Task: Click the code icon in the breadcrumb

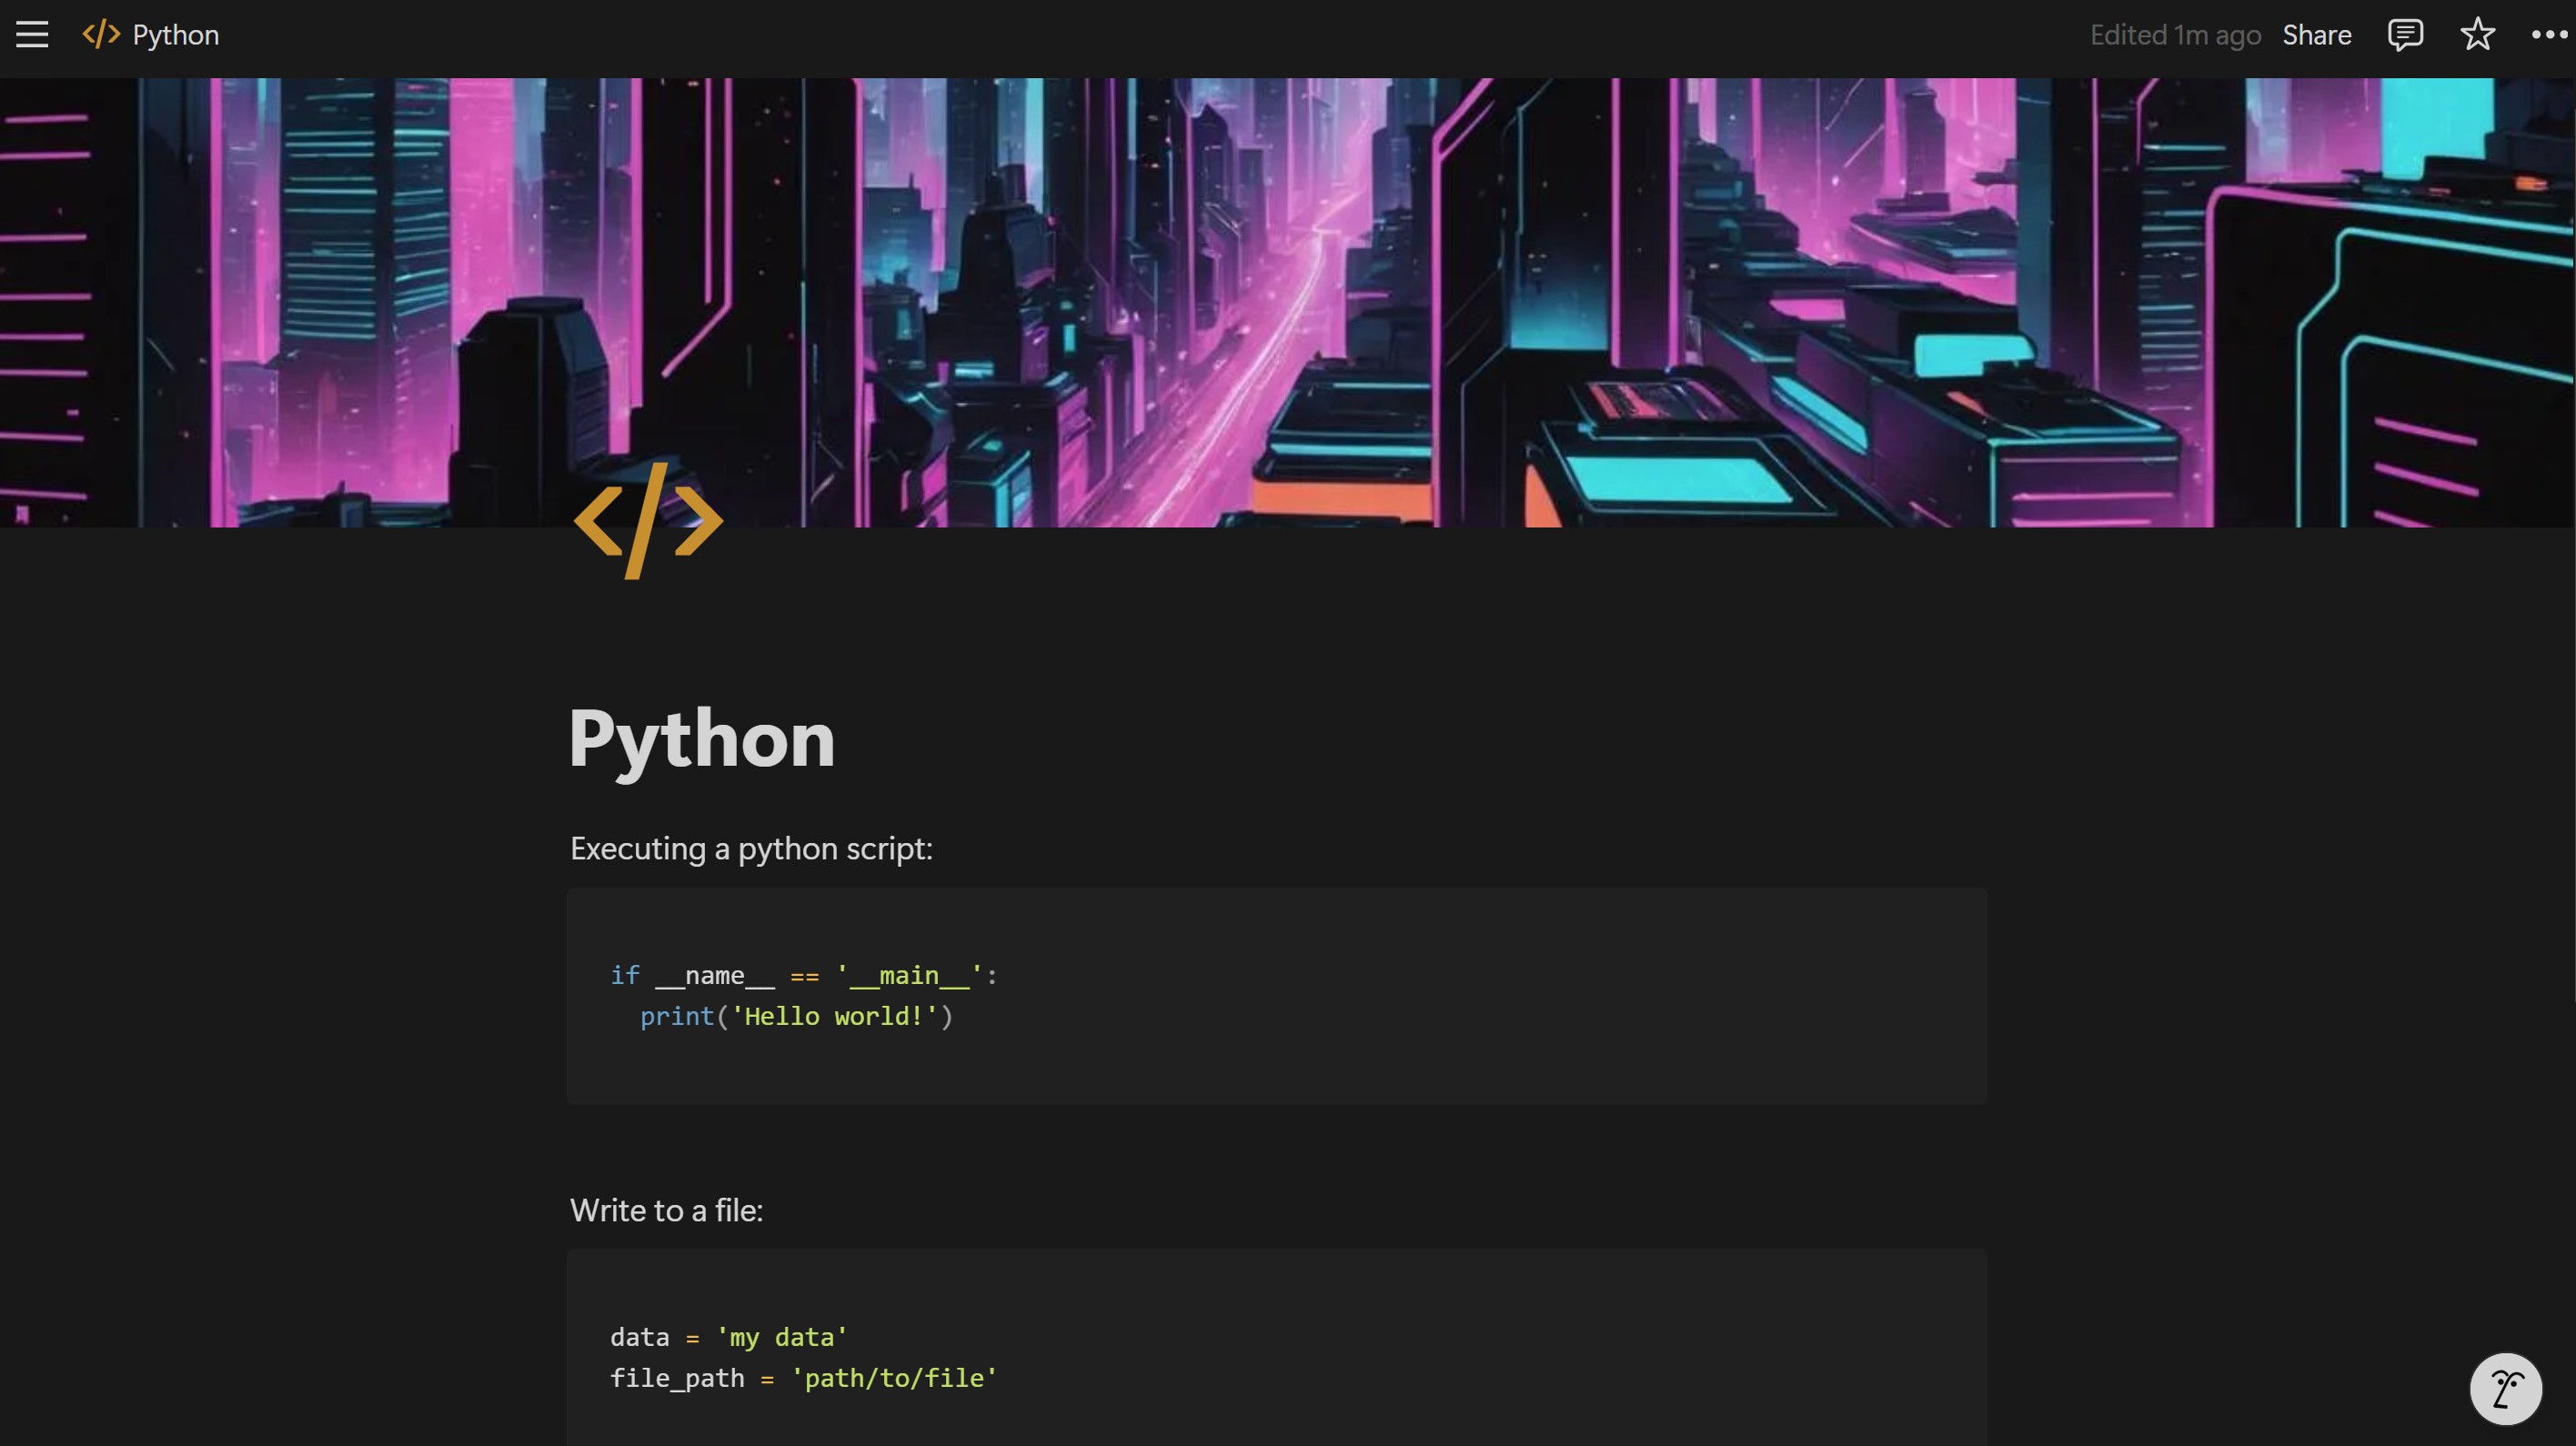Action: pyautogui.click(x=101, y=35)
